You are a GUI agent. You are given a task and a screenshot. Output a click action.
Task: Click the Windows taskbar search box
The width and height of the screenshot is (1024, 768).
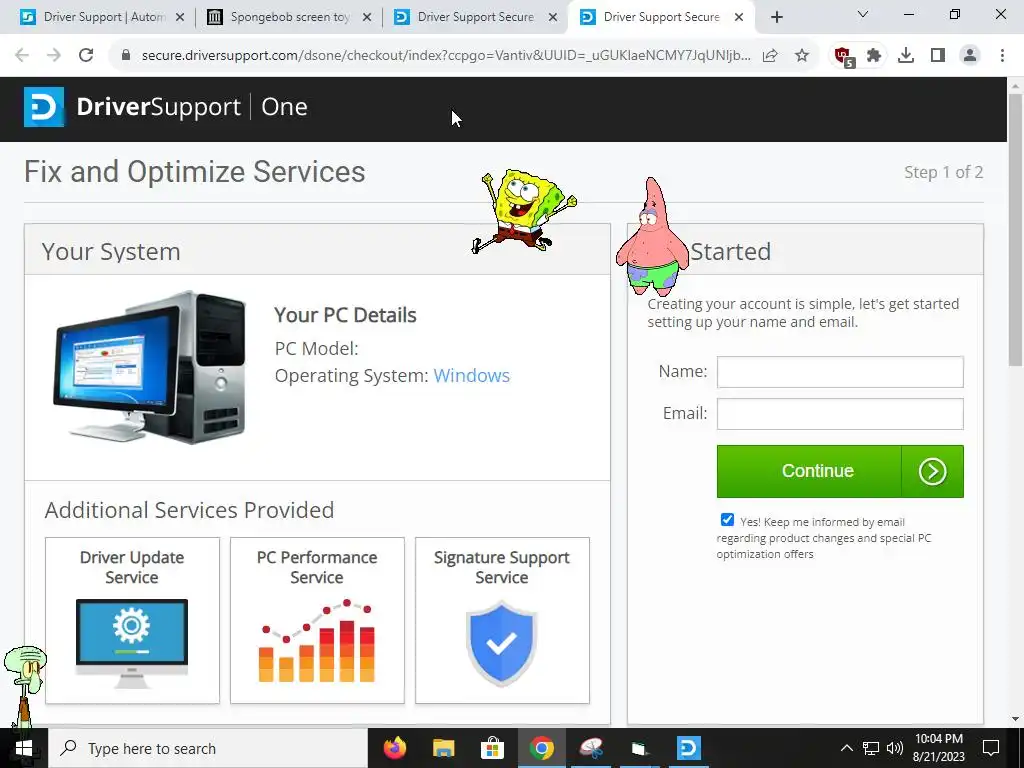[208, 748]
